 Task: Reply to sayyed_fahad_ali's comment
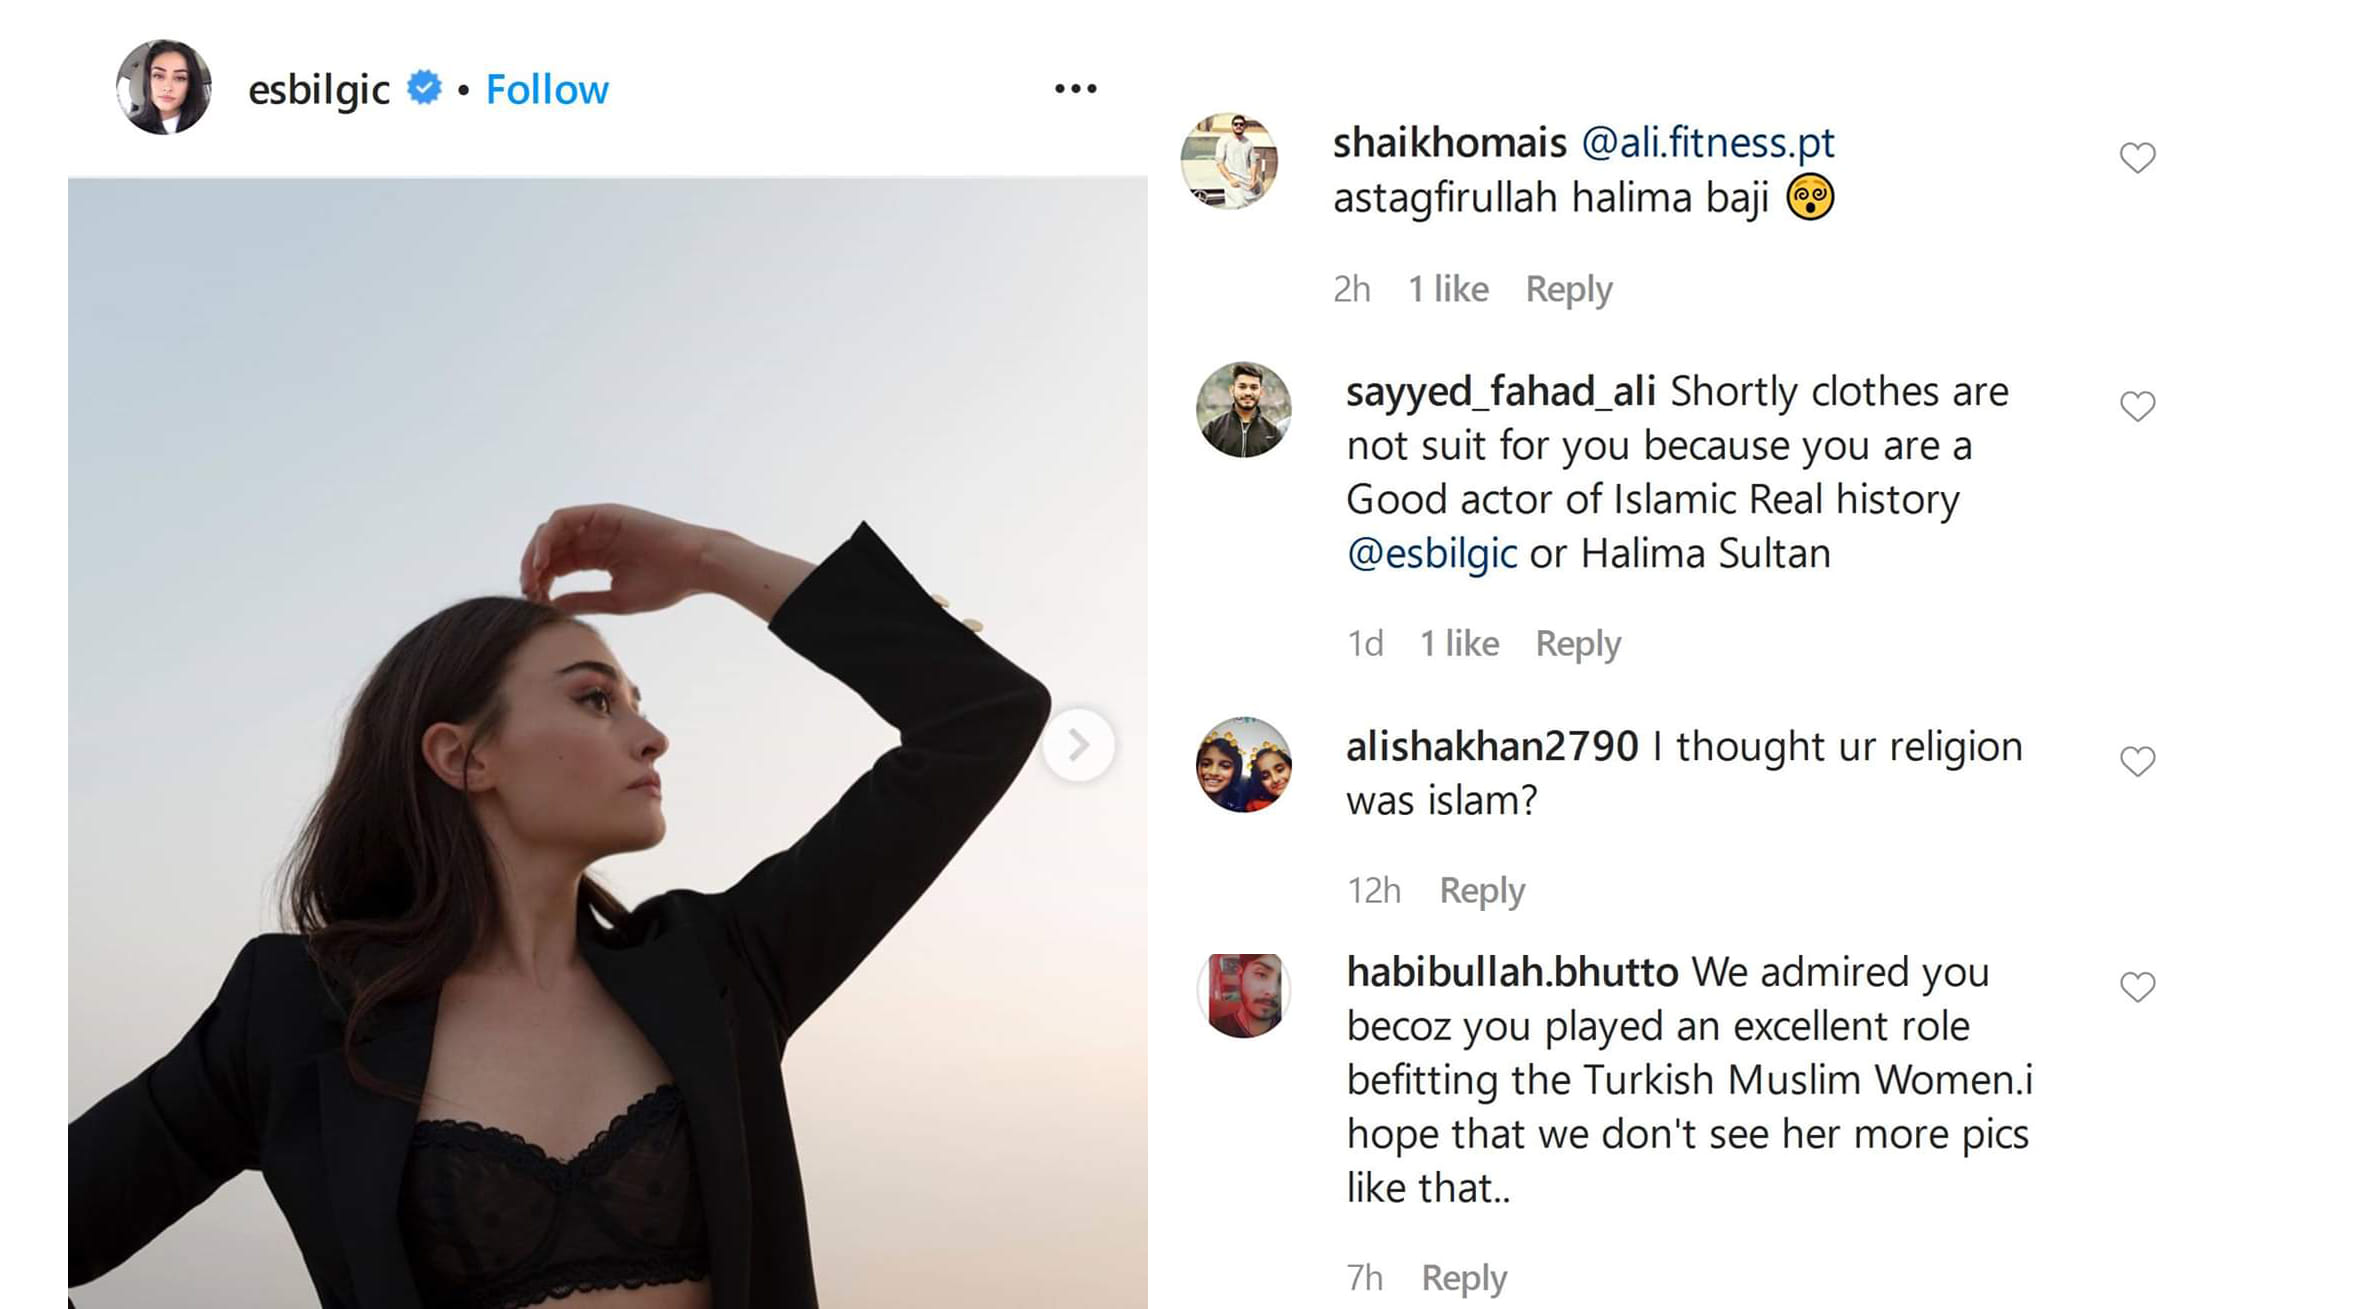pos(1578,644)
